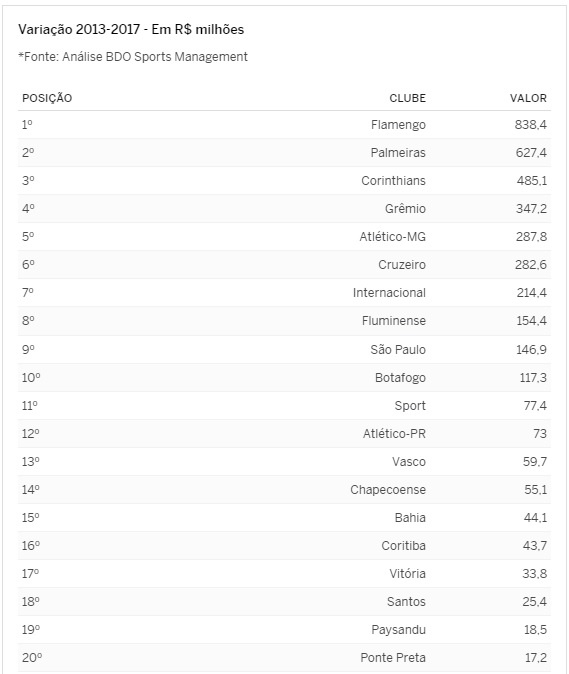Click the Cruzeiro value 282,6

[x=531, y=264]
